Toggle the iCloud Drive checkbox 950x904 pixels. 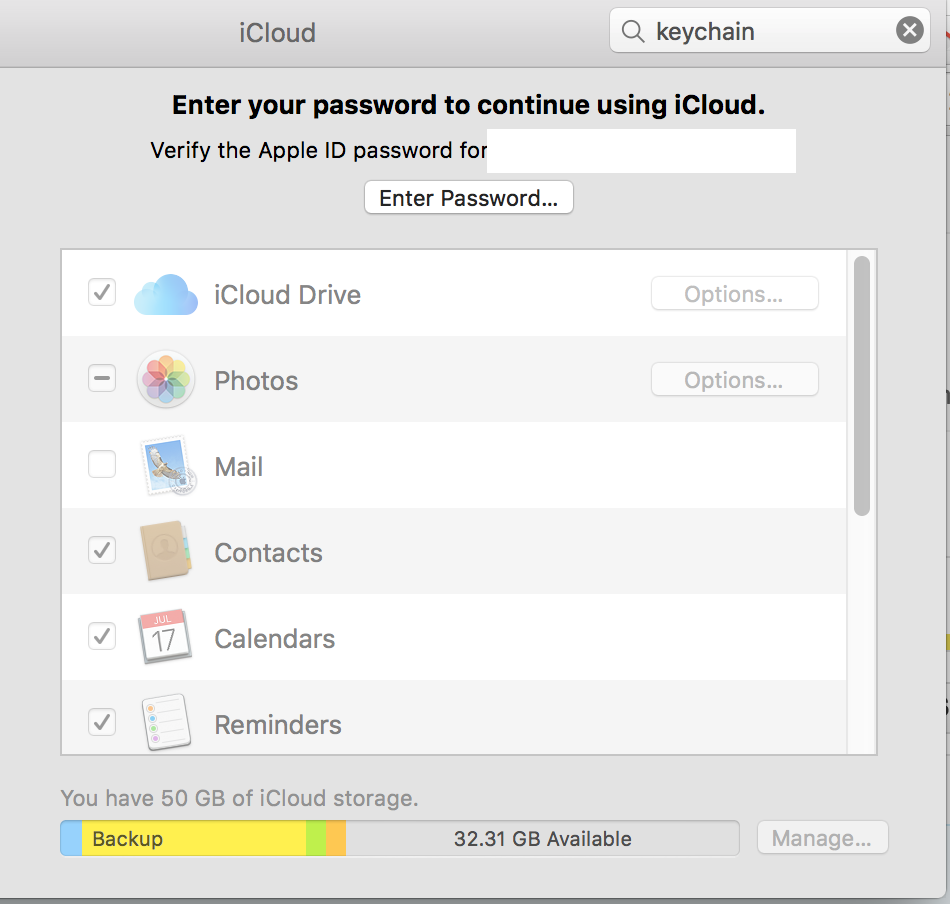102,293
